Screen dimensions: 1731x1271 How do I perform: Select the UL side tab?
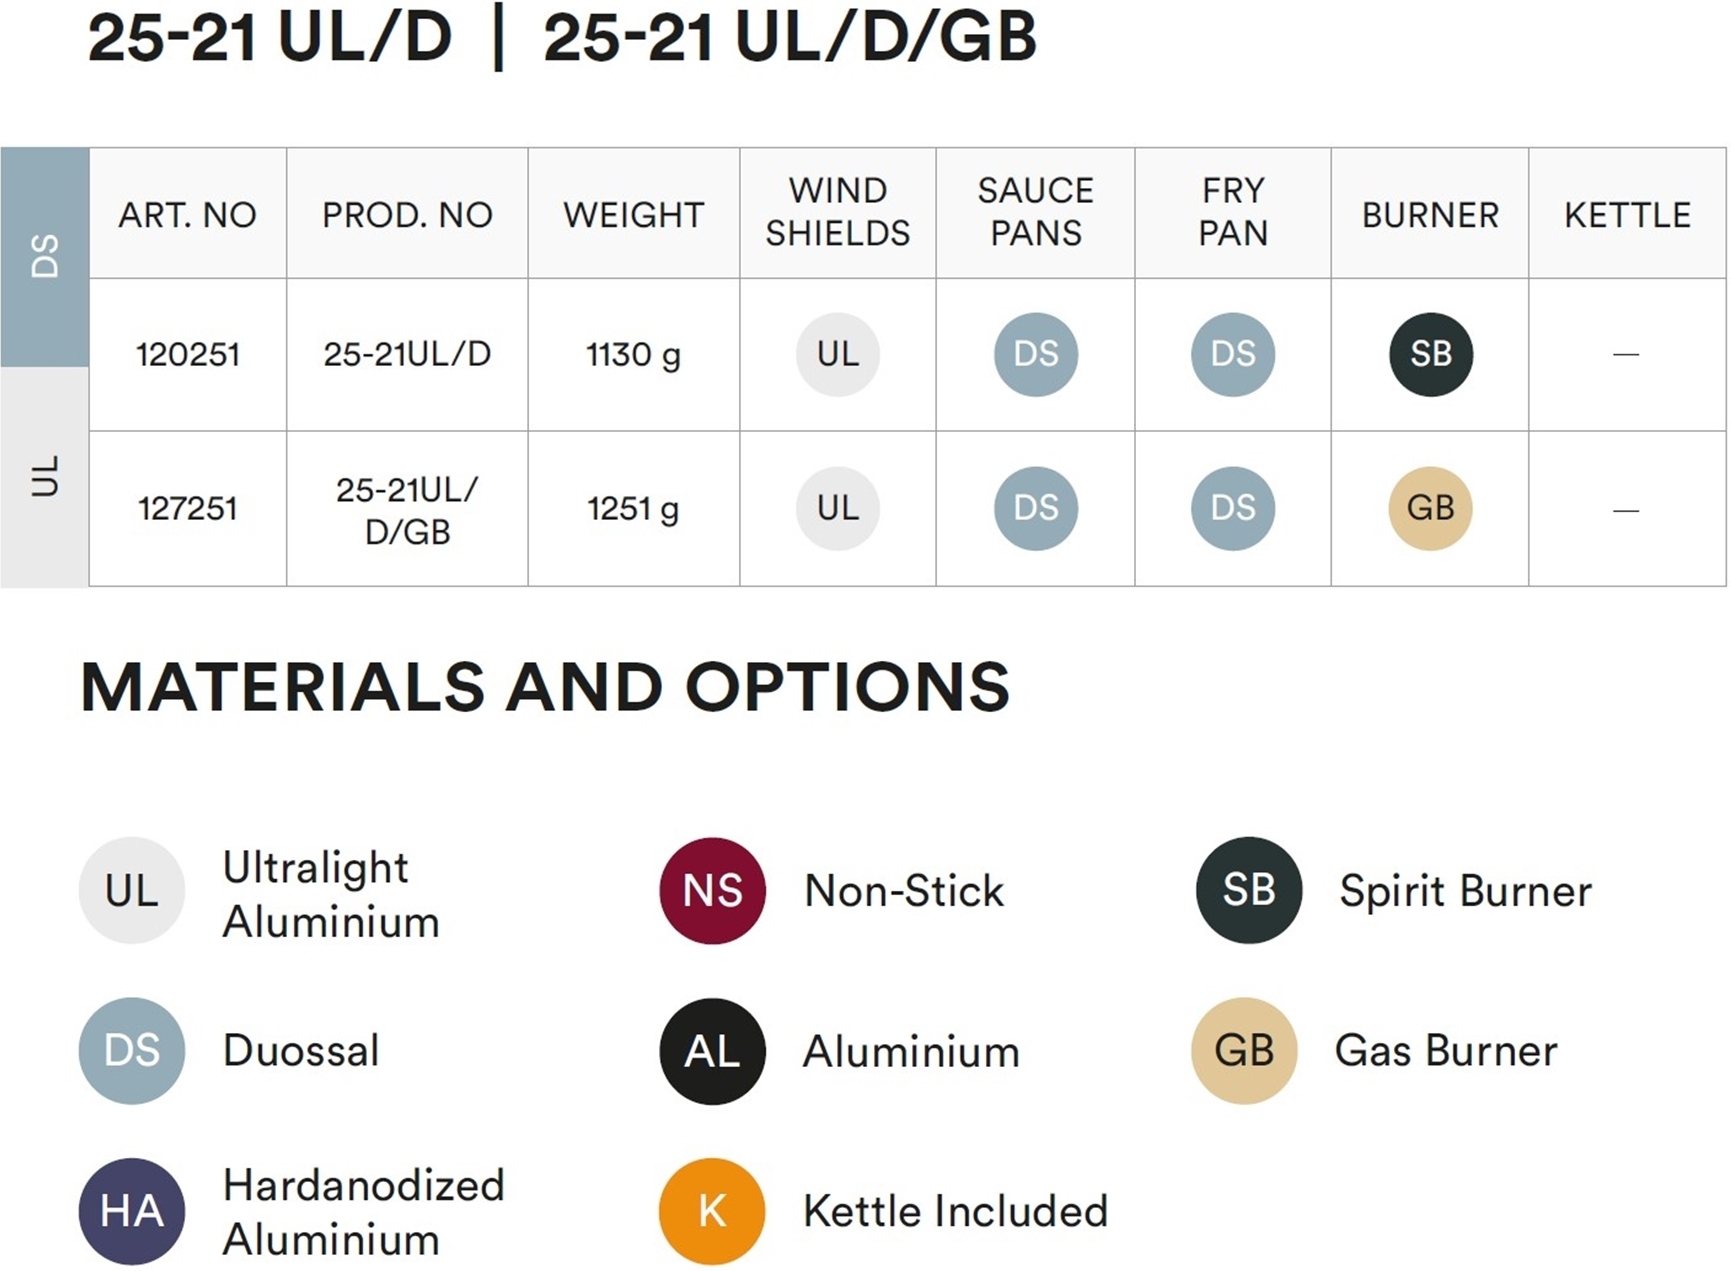click(x=45, y=476)
